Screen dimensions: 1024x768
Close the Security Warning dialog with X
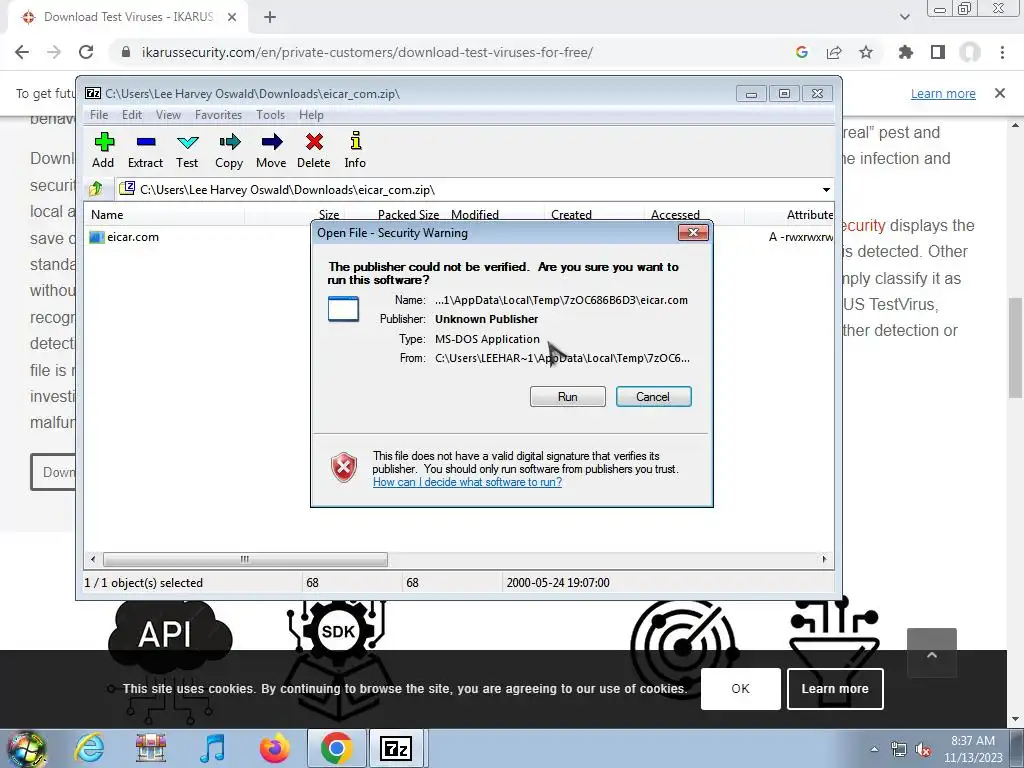[693, 232]
